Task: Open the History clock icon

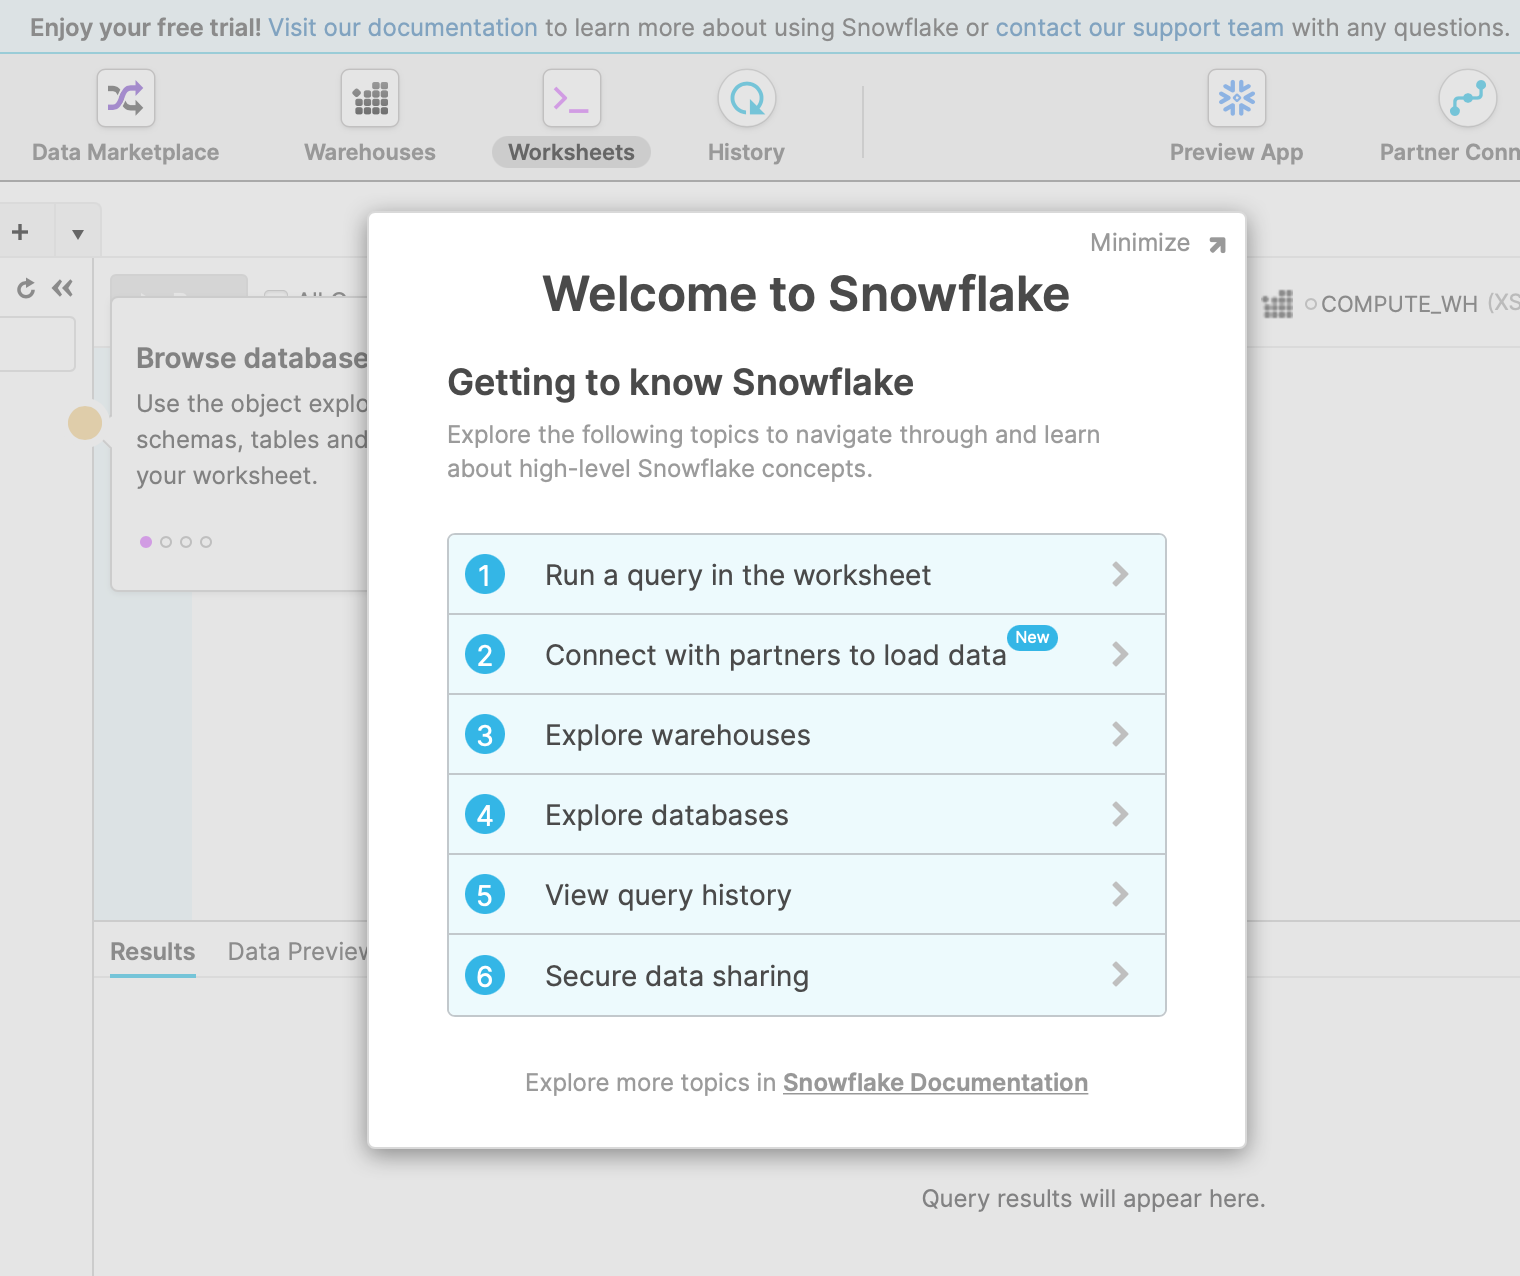Action: tap(746, 99)
